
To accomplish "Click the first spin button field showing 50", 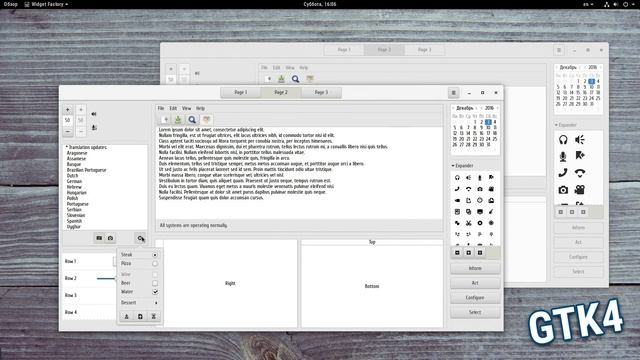I will coord(68,120).
